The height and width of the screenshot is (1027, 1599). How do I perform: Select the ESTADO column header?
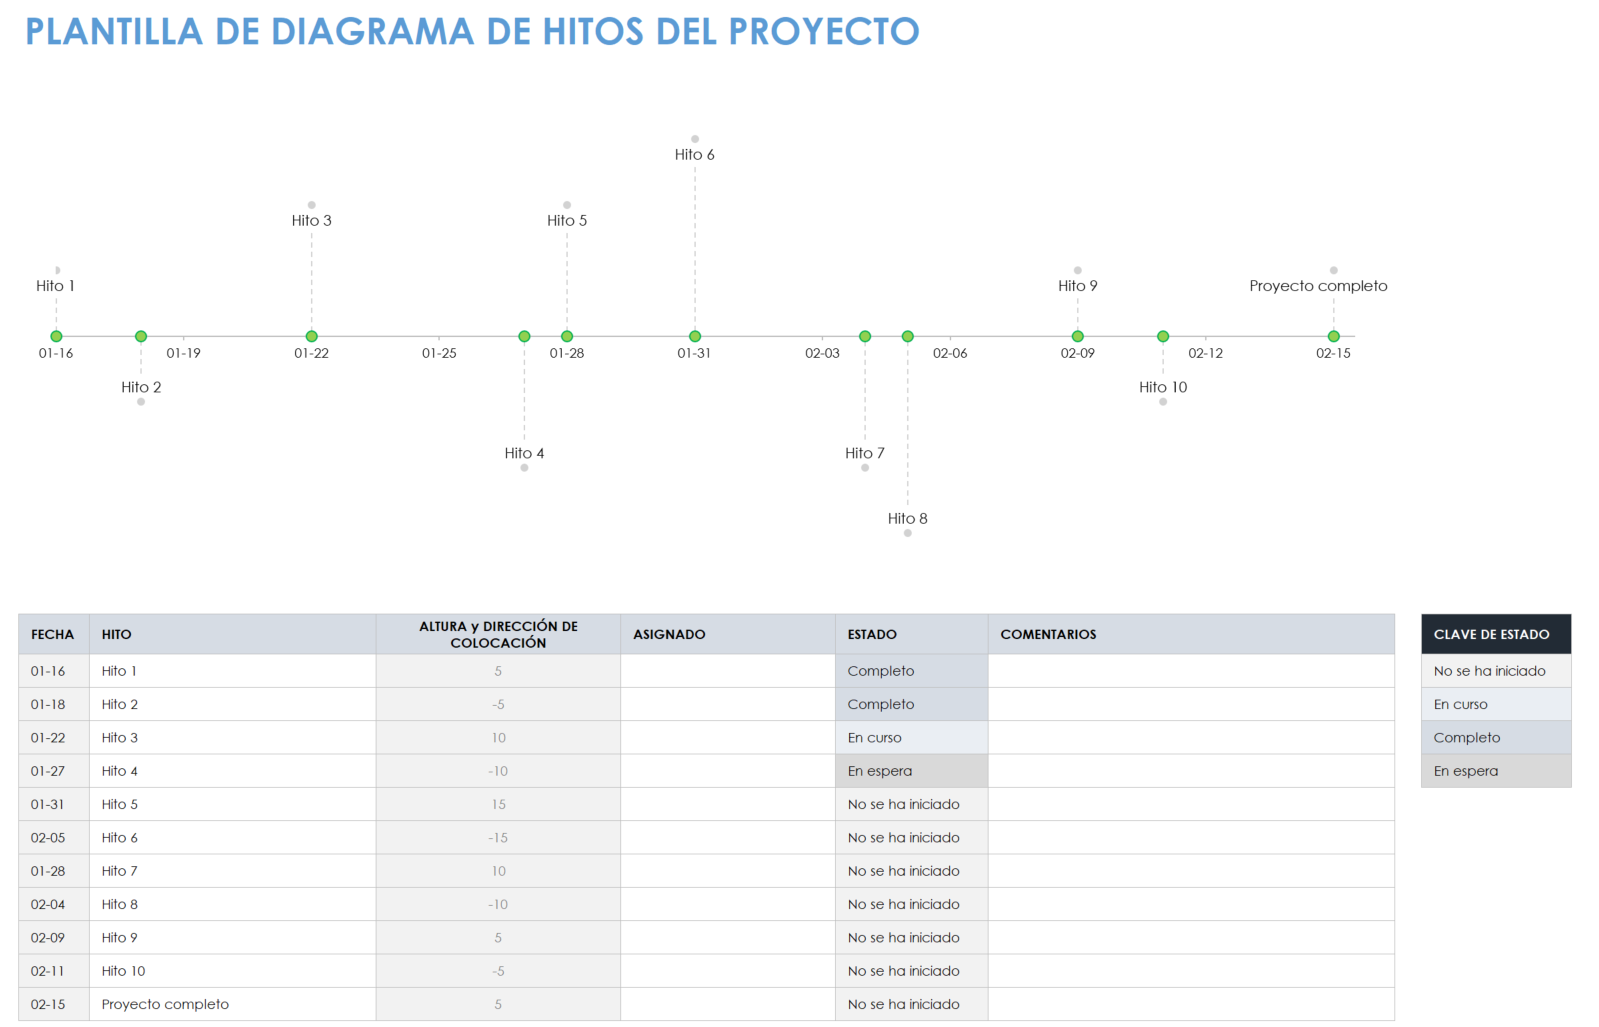coord(912,634)
